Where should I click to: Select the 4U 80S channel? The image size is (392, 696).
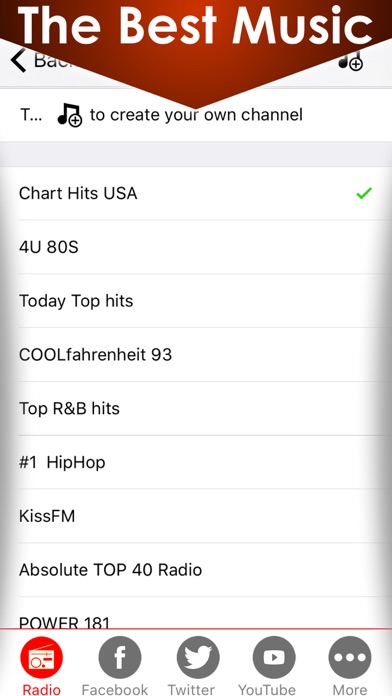[196, 247]
